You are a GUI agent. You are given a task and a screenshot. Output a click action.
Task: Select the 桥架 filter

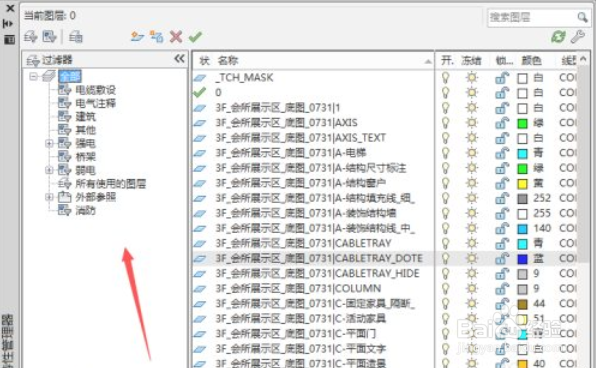(x=86, y=157)
